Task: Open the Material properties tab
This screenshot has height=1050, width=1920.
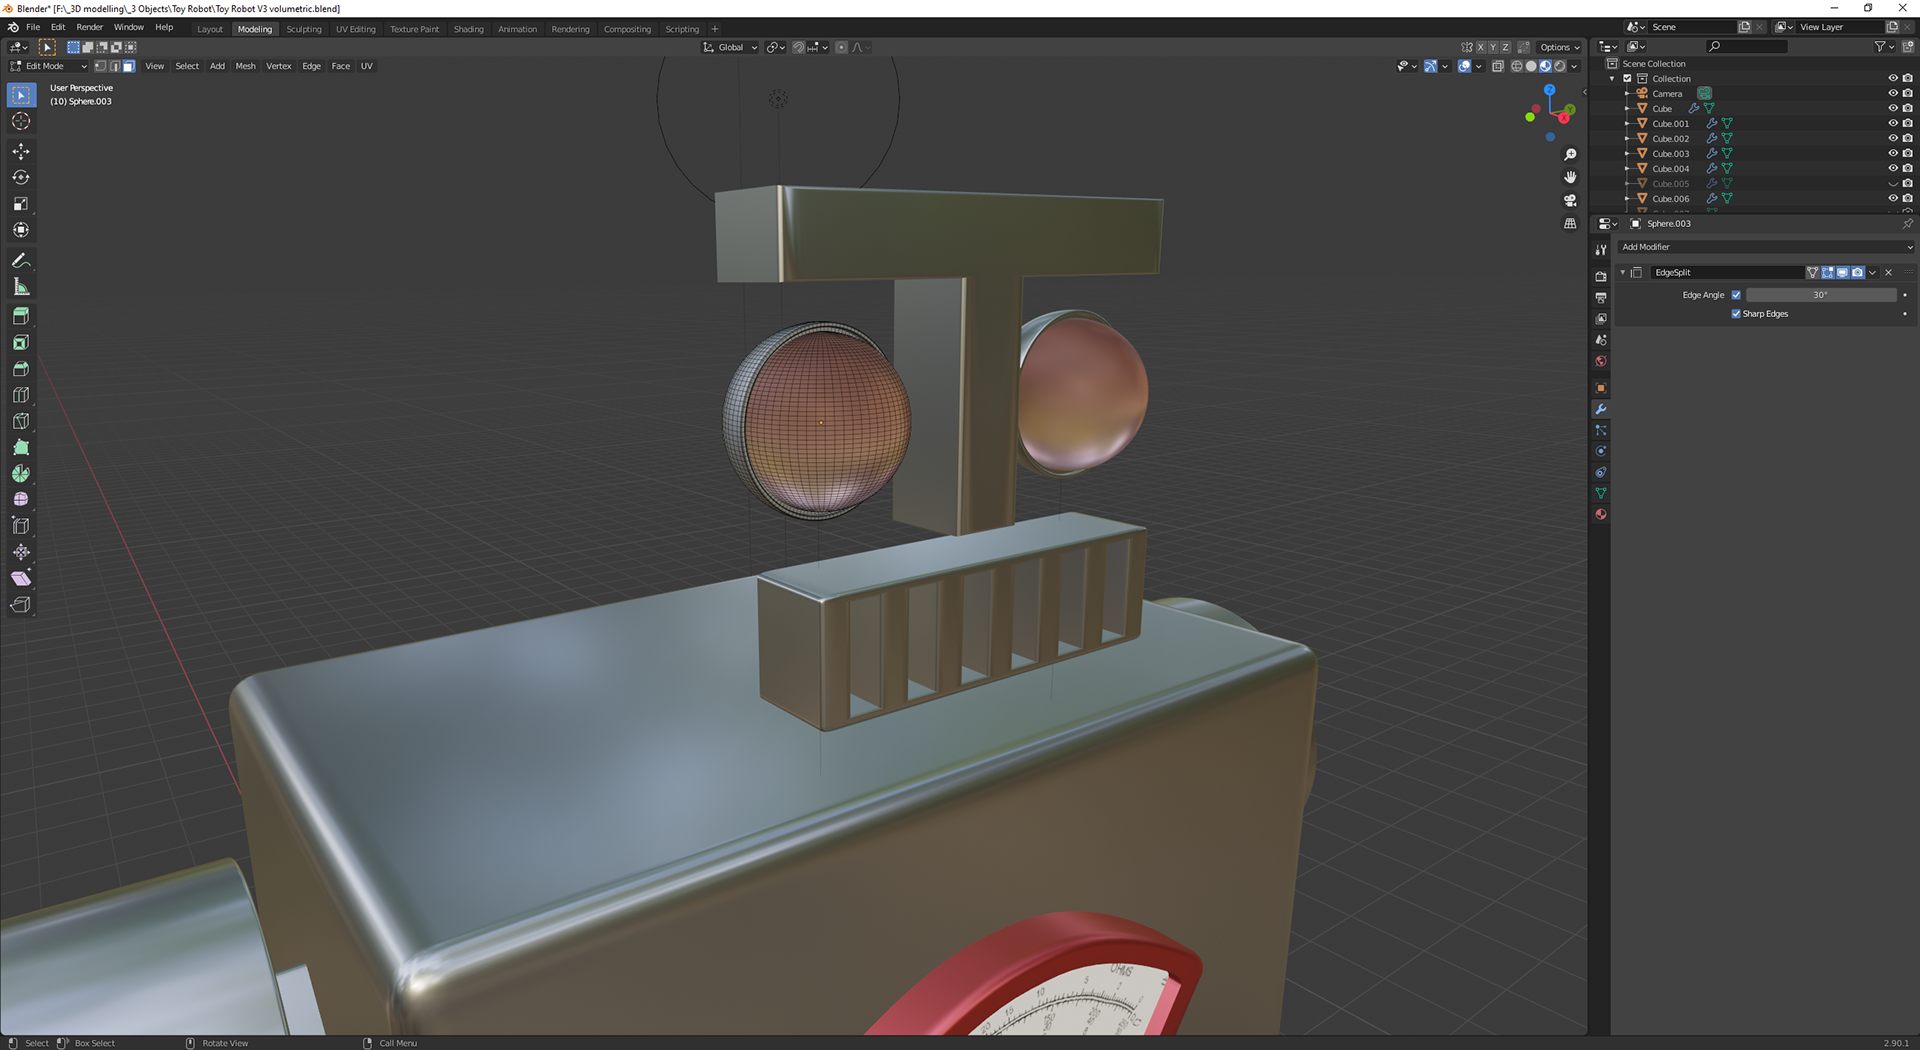Action: (1601, 514)
